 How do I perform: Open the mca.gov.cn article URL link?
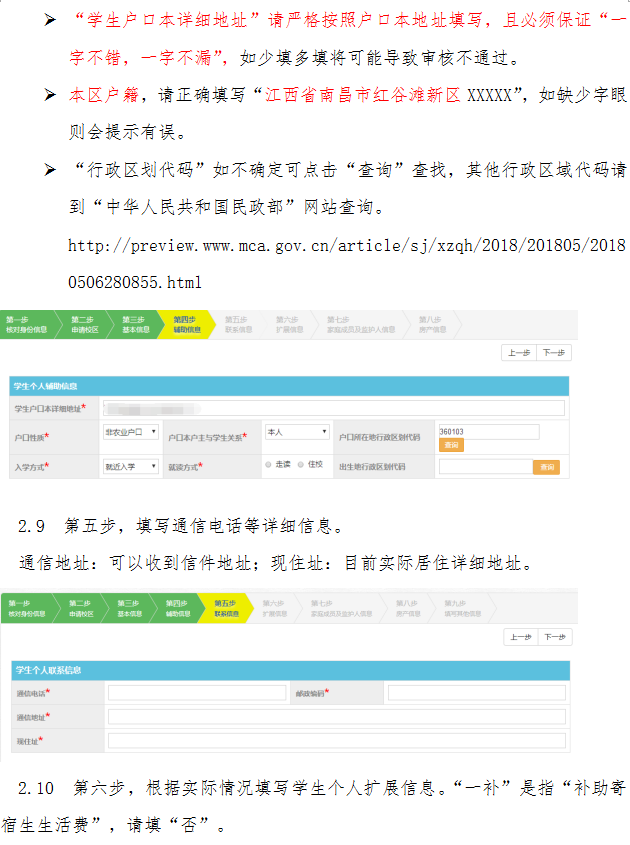click(x=347, y=264)
